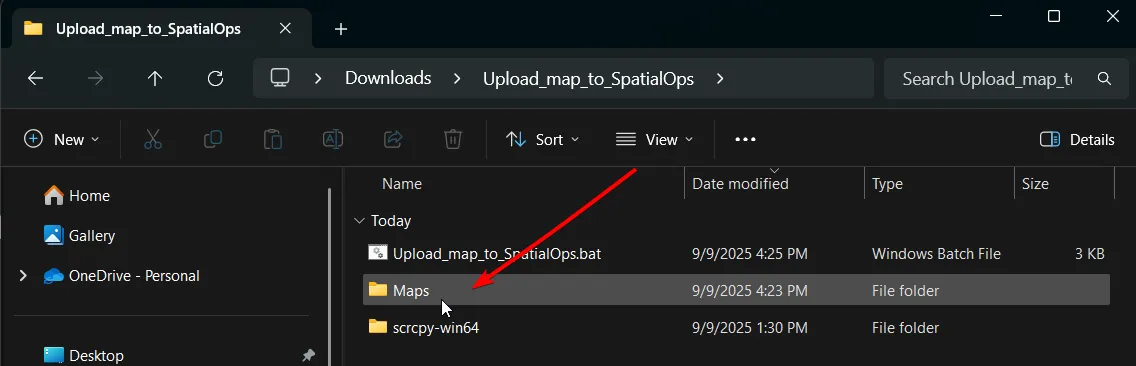Click the Copy icon in toolbar

point(213,139)
